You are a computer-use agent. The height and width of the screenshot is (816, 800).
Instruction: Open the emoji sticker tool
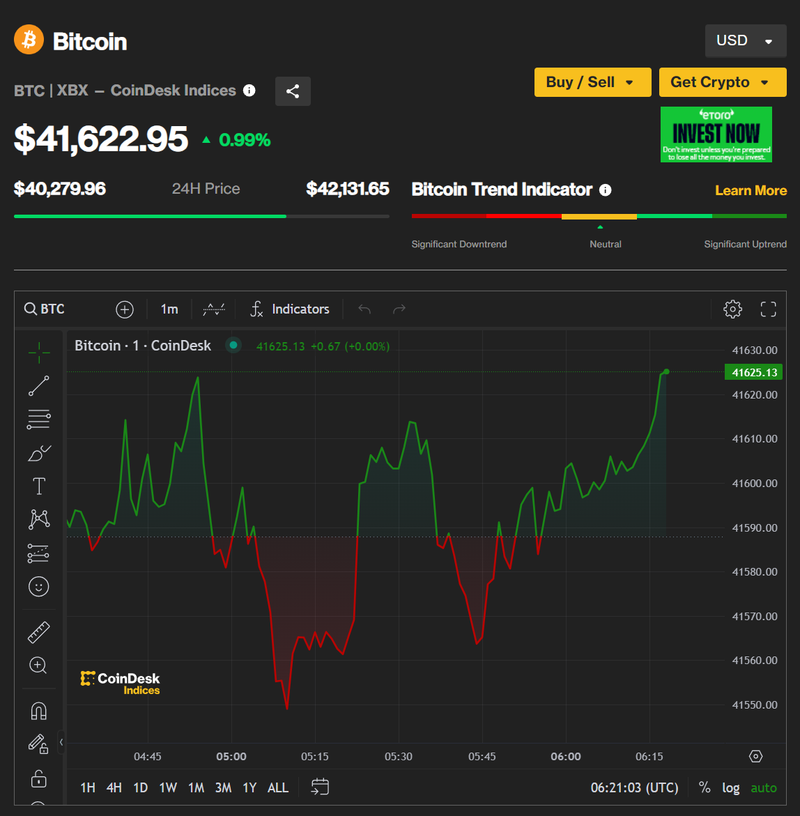39,586
